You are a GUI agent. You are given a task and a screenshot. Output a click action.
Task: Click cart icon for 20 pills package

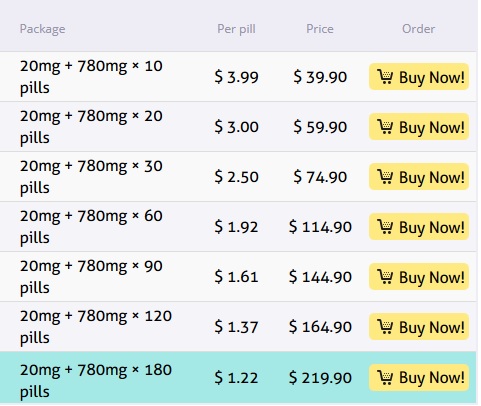[x=385, y=127]
